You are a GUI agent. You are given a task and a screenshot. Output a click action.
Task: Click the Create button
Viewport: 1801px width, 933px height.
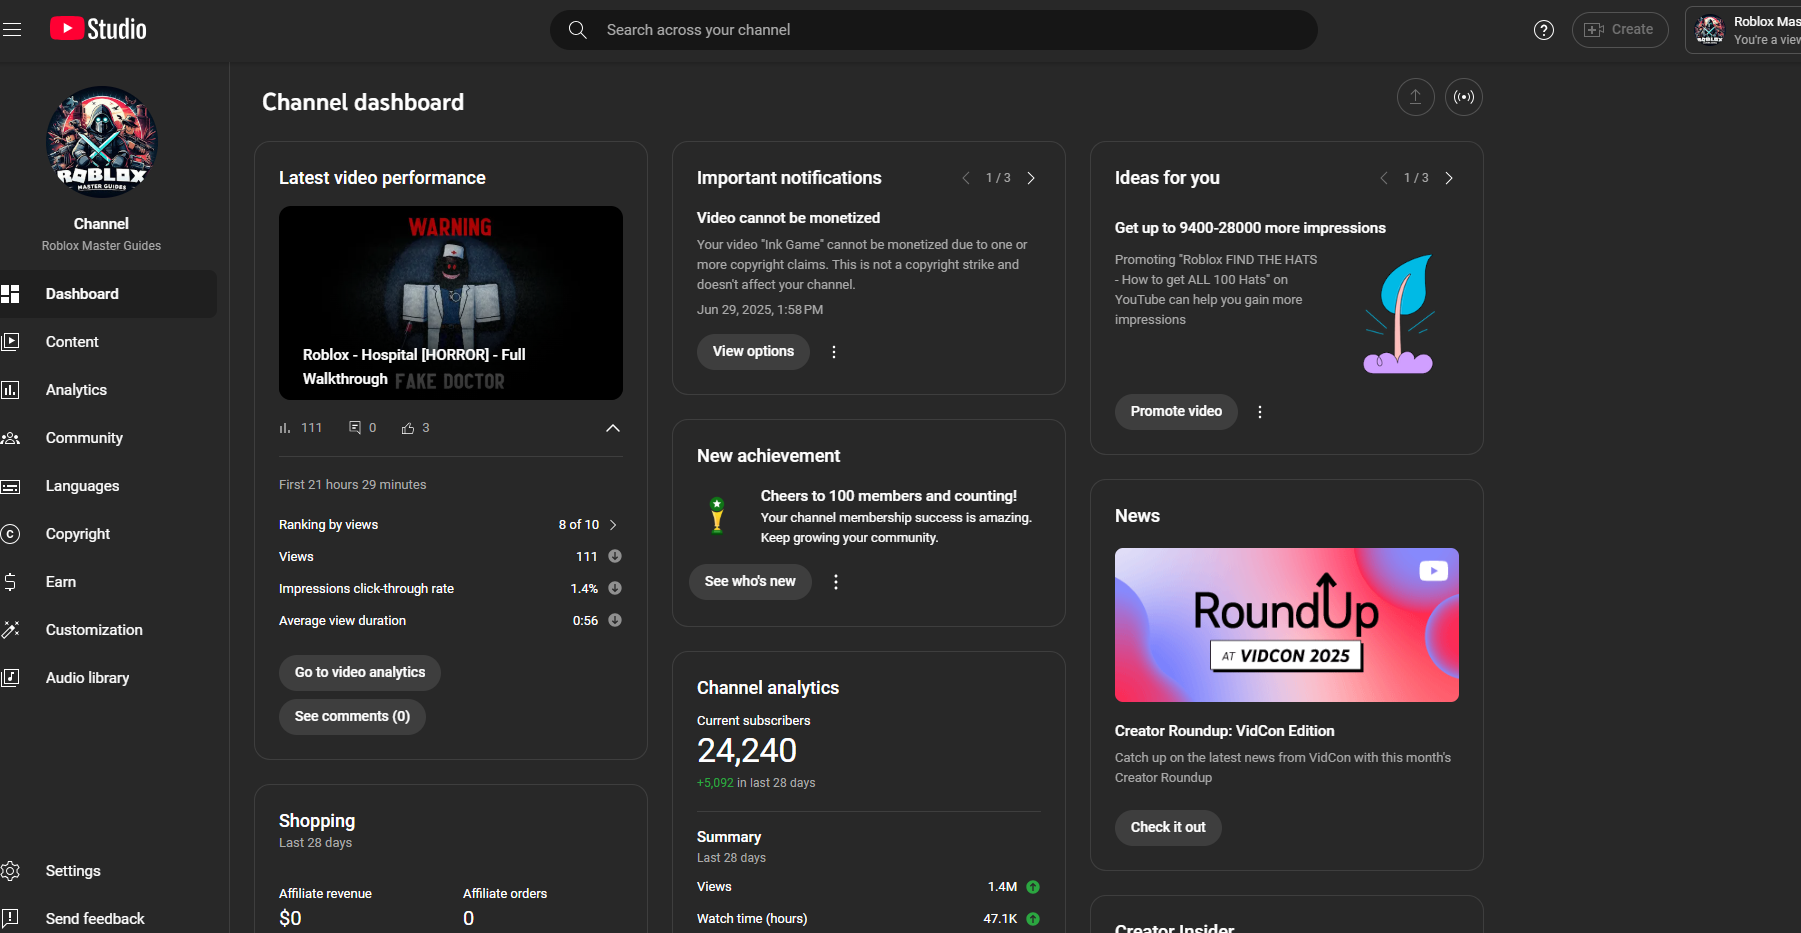(1620, 30)
